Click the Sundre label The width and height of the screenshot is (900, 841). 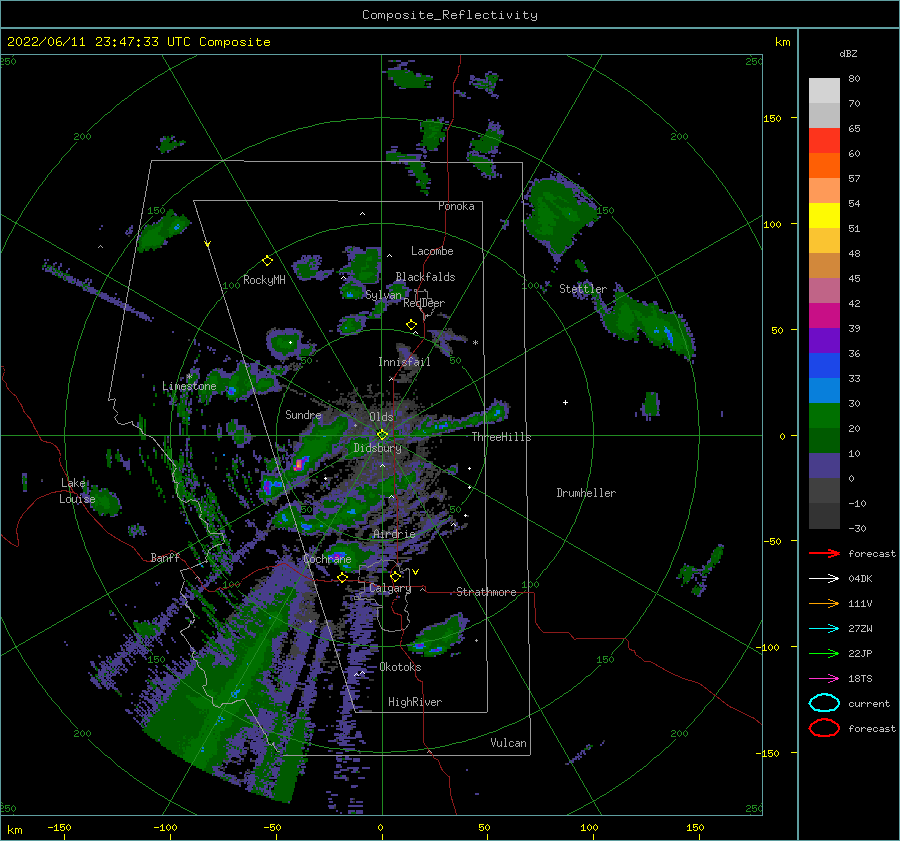click(x=303, y=414)
